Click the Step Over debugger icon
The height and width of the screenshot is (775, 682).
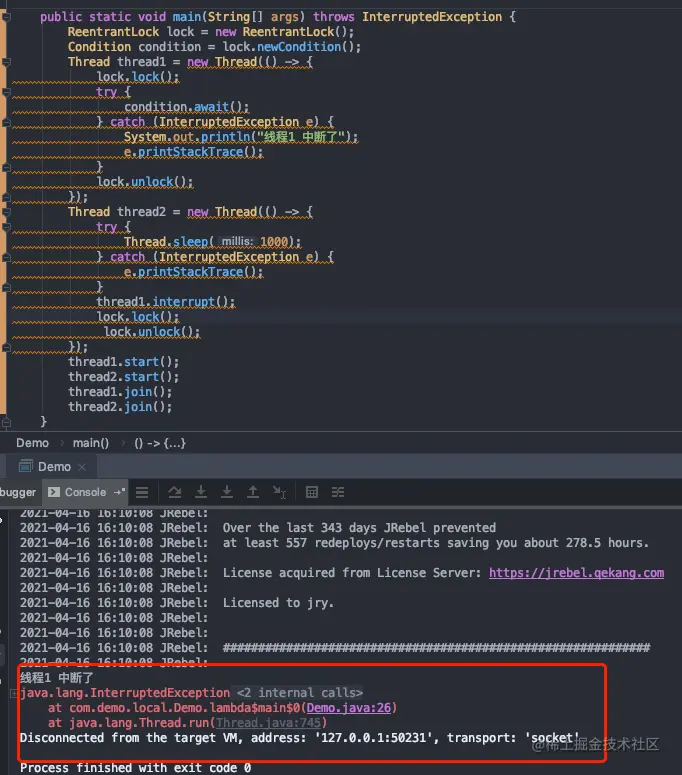[x=174, y=492]
